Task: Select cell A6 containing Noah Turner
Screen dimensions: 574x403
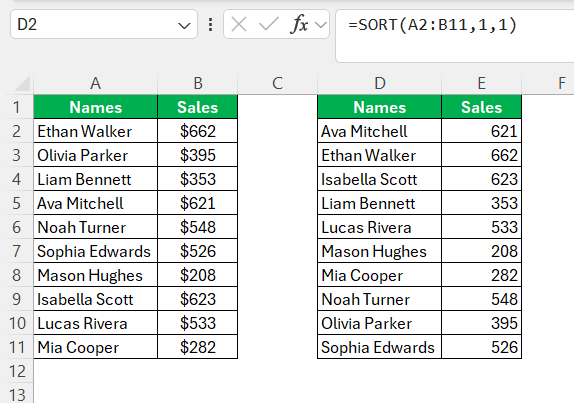Action: click(96, 227)
